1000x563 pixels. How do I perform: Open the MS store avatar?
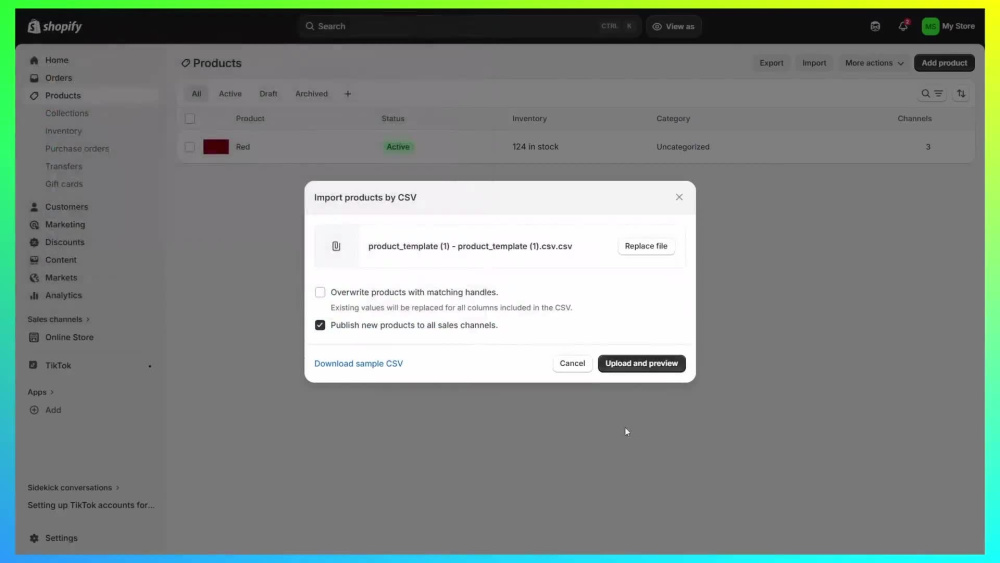pyautogui.click(x=930, y=26)
